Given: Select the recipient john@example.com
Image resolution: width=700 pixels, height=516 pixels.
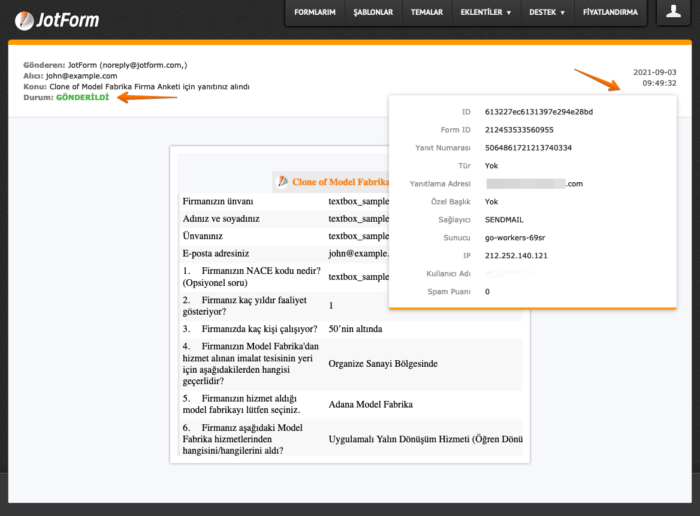Looking at the screenshot, I should (x=81, y=76).
